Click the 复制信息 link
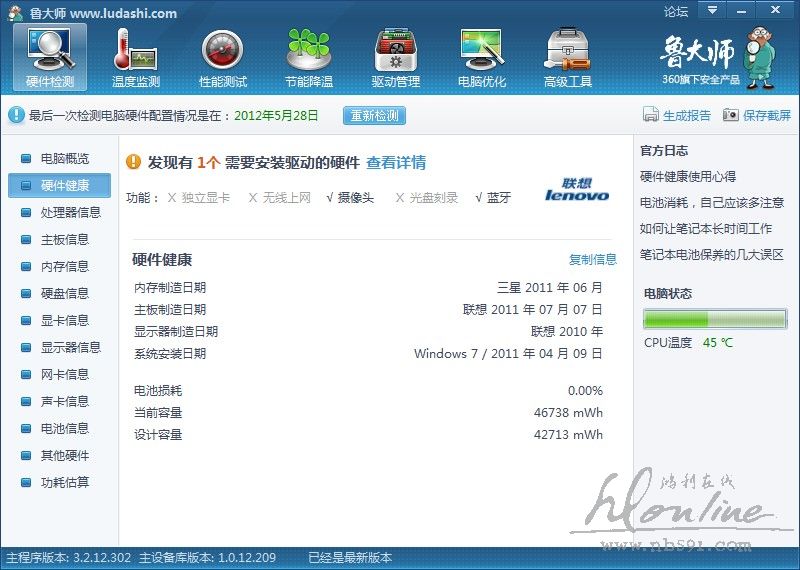The image size is (800, 570). tap(593, 260)
